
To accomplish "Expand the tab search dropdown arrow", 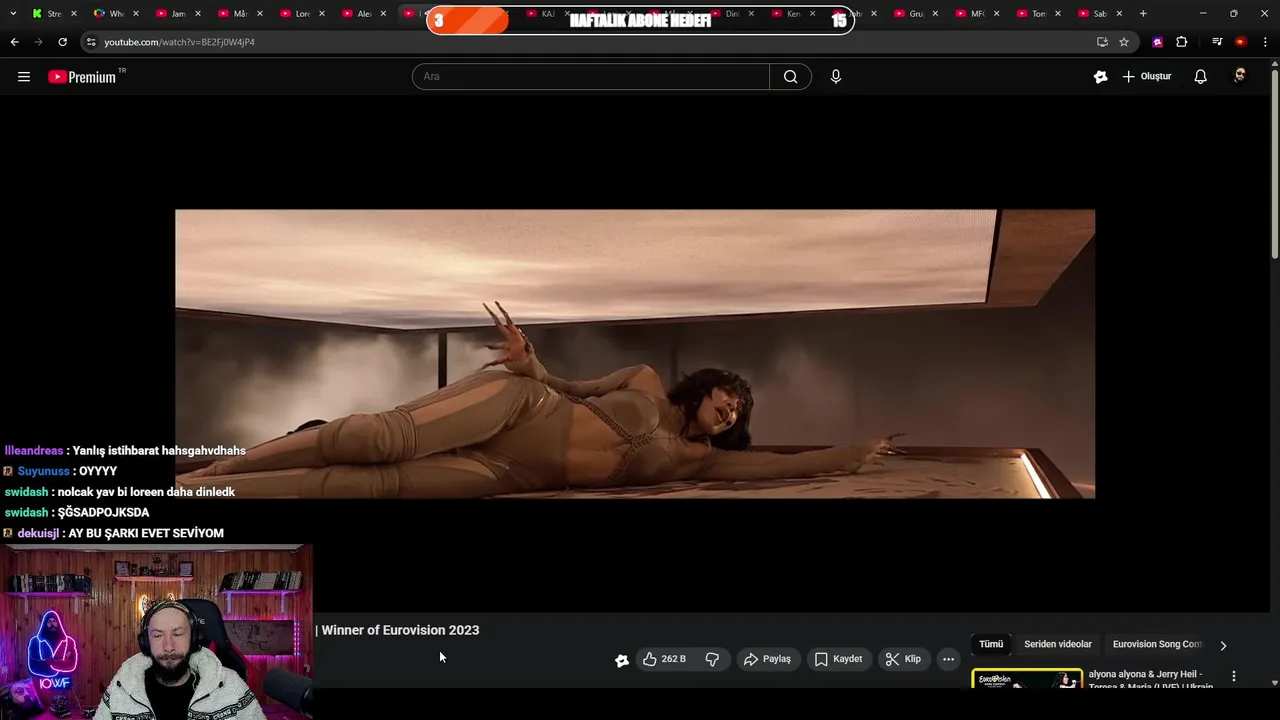I will [13, 14].
